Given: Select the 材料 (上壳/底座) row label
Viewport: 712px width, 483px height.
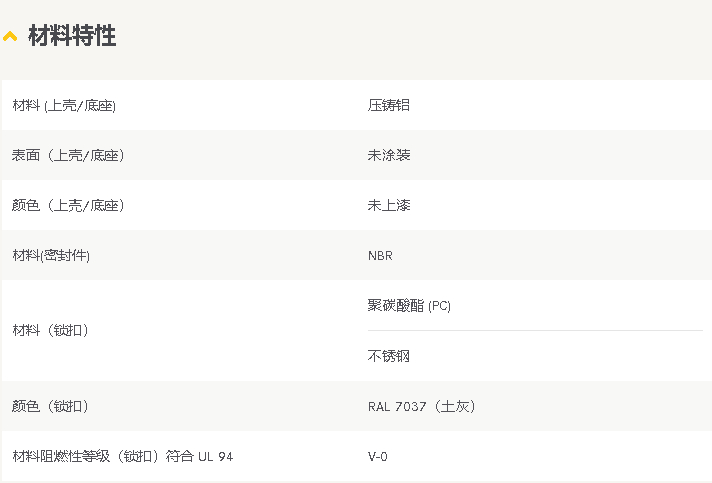Looking at the screenshot, I should 64,105.
